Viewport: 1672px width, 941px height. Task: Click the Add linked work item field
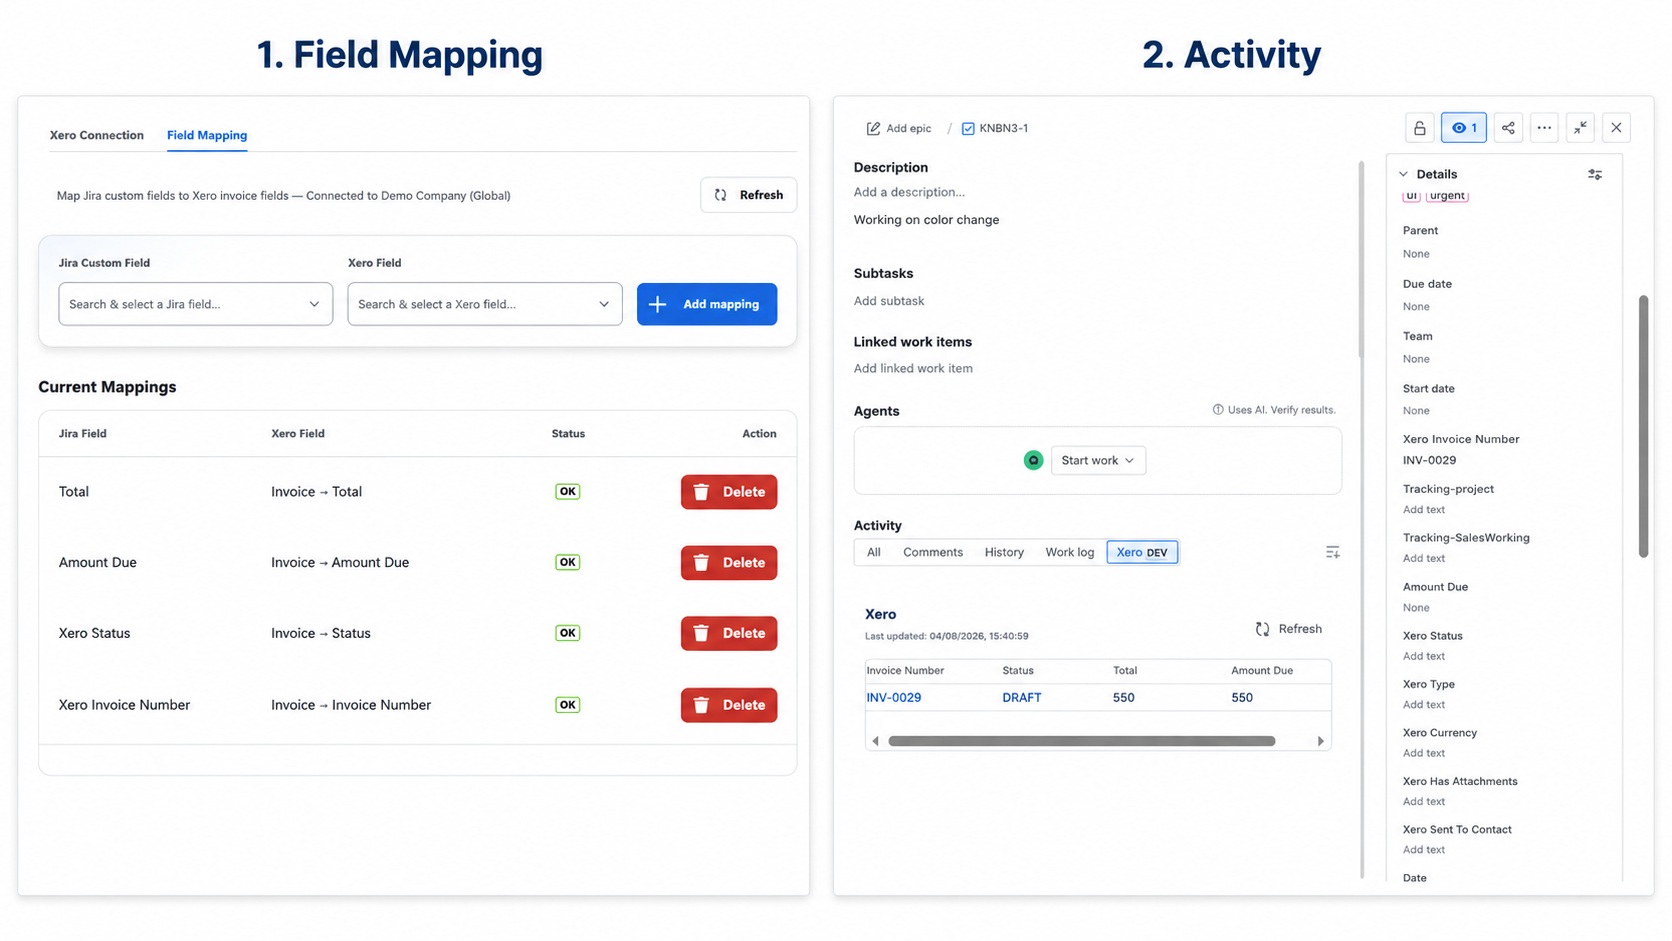pyautogui.click(x=913, y=368)
